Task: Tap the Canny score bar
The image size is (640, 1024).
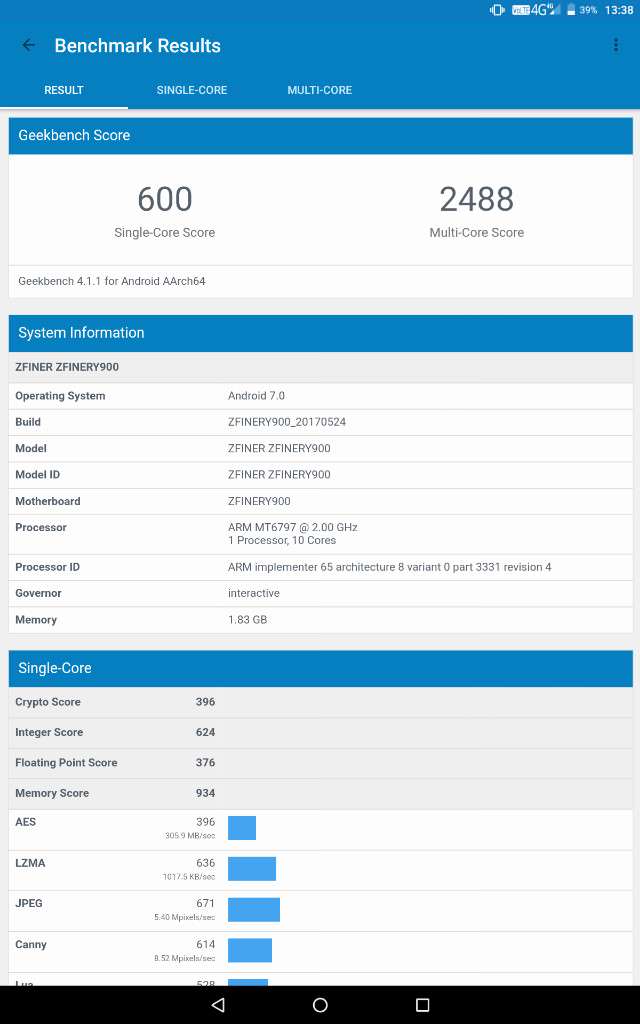Action: (249, 950)
